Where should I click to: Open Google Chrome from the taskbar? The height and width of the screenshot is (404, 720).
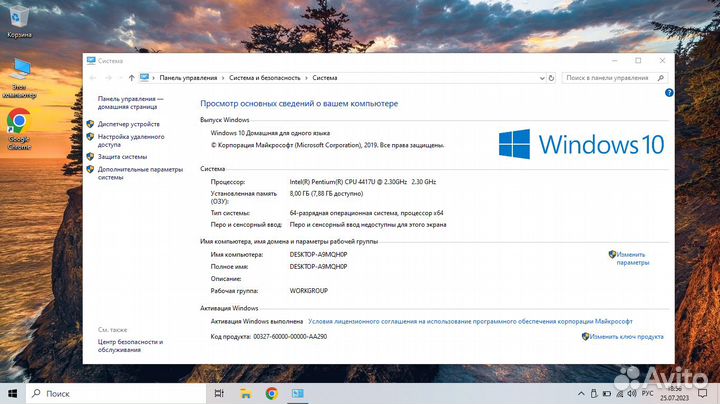pyautogui.click(x=272, y=393)
